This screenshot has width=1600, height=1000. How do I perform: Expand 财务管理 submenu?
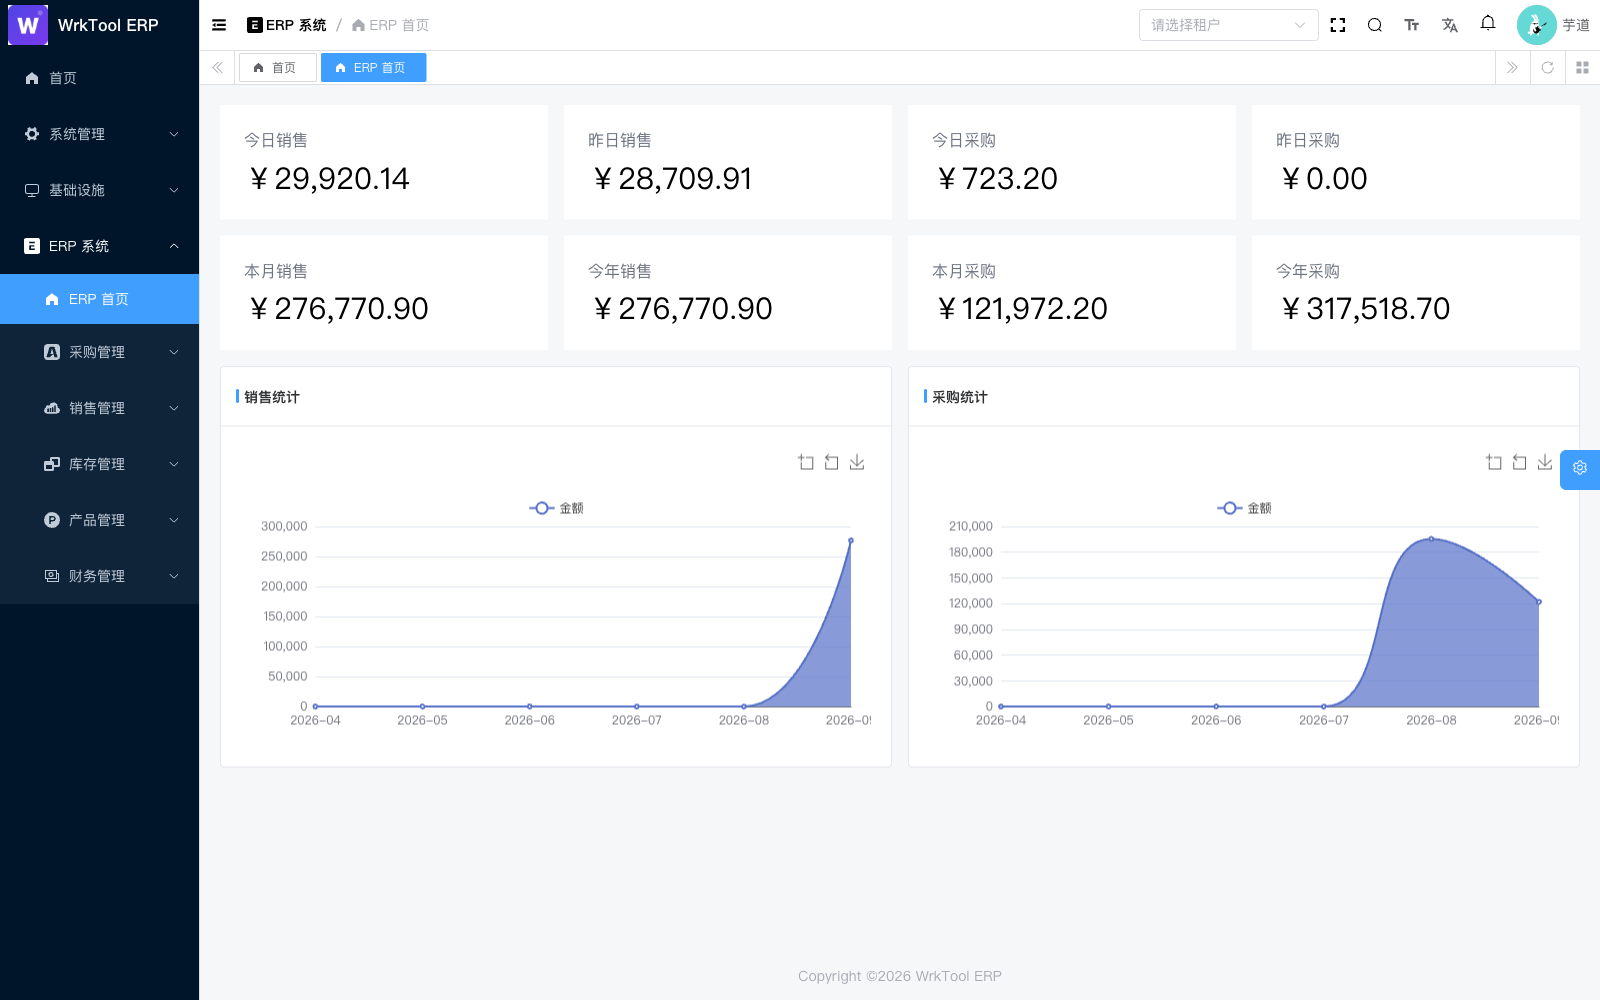tap(100, 576)
